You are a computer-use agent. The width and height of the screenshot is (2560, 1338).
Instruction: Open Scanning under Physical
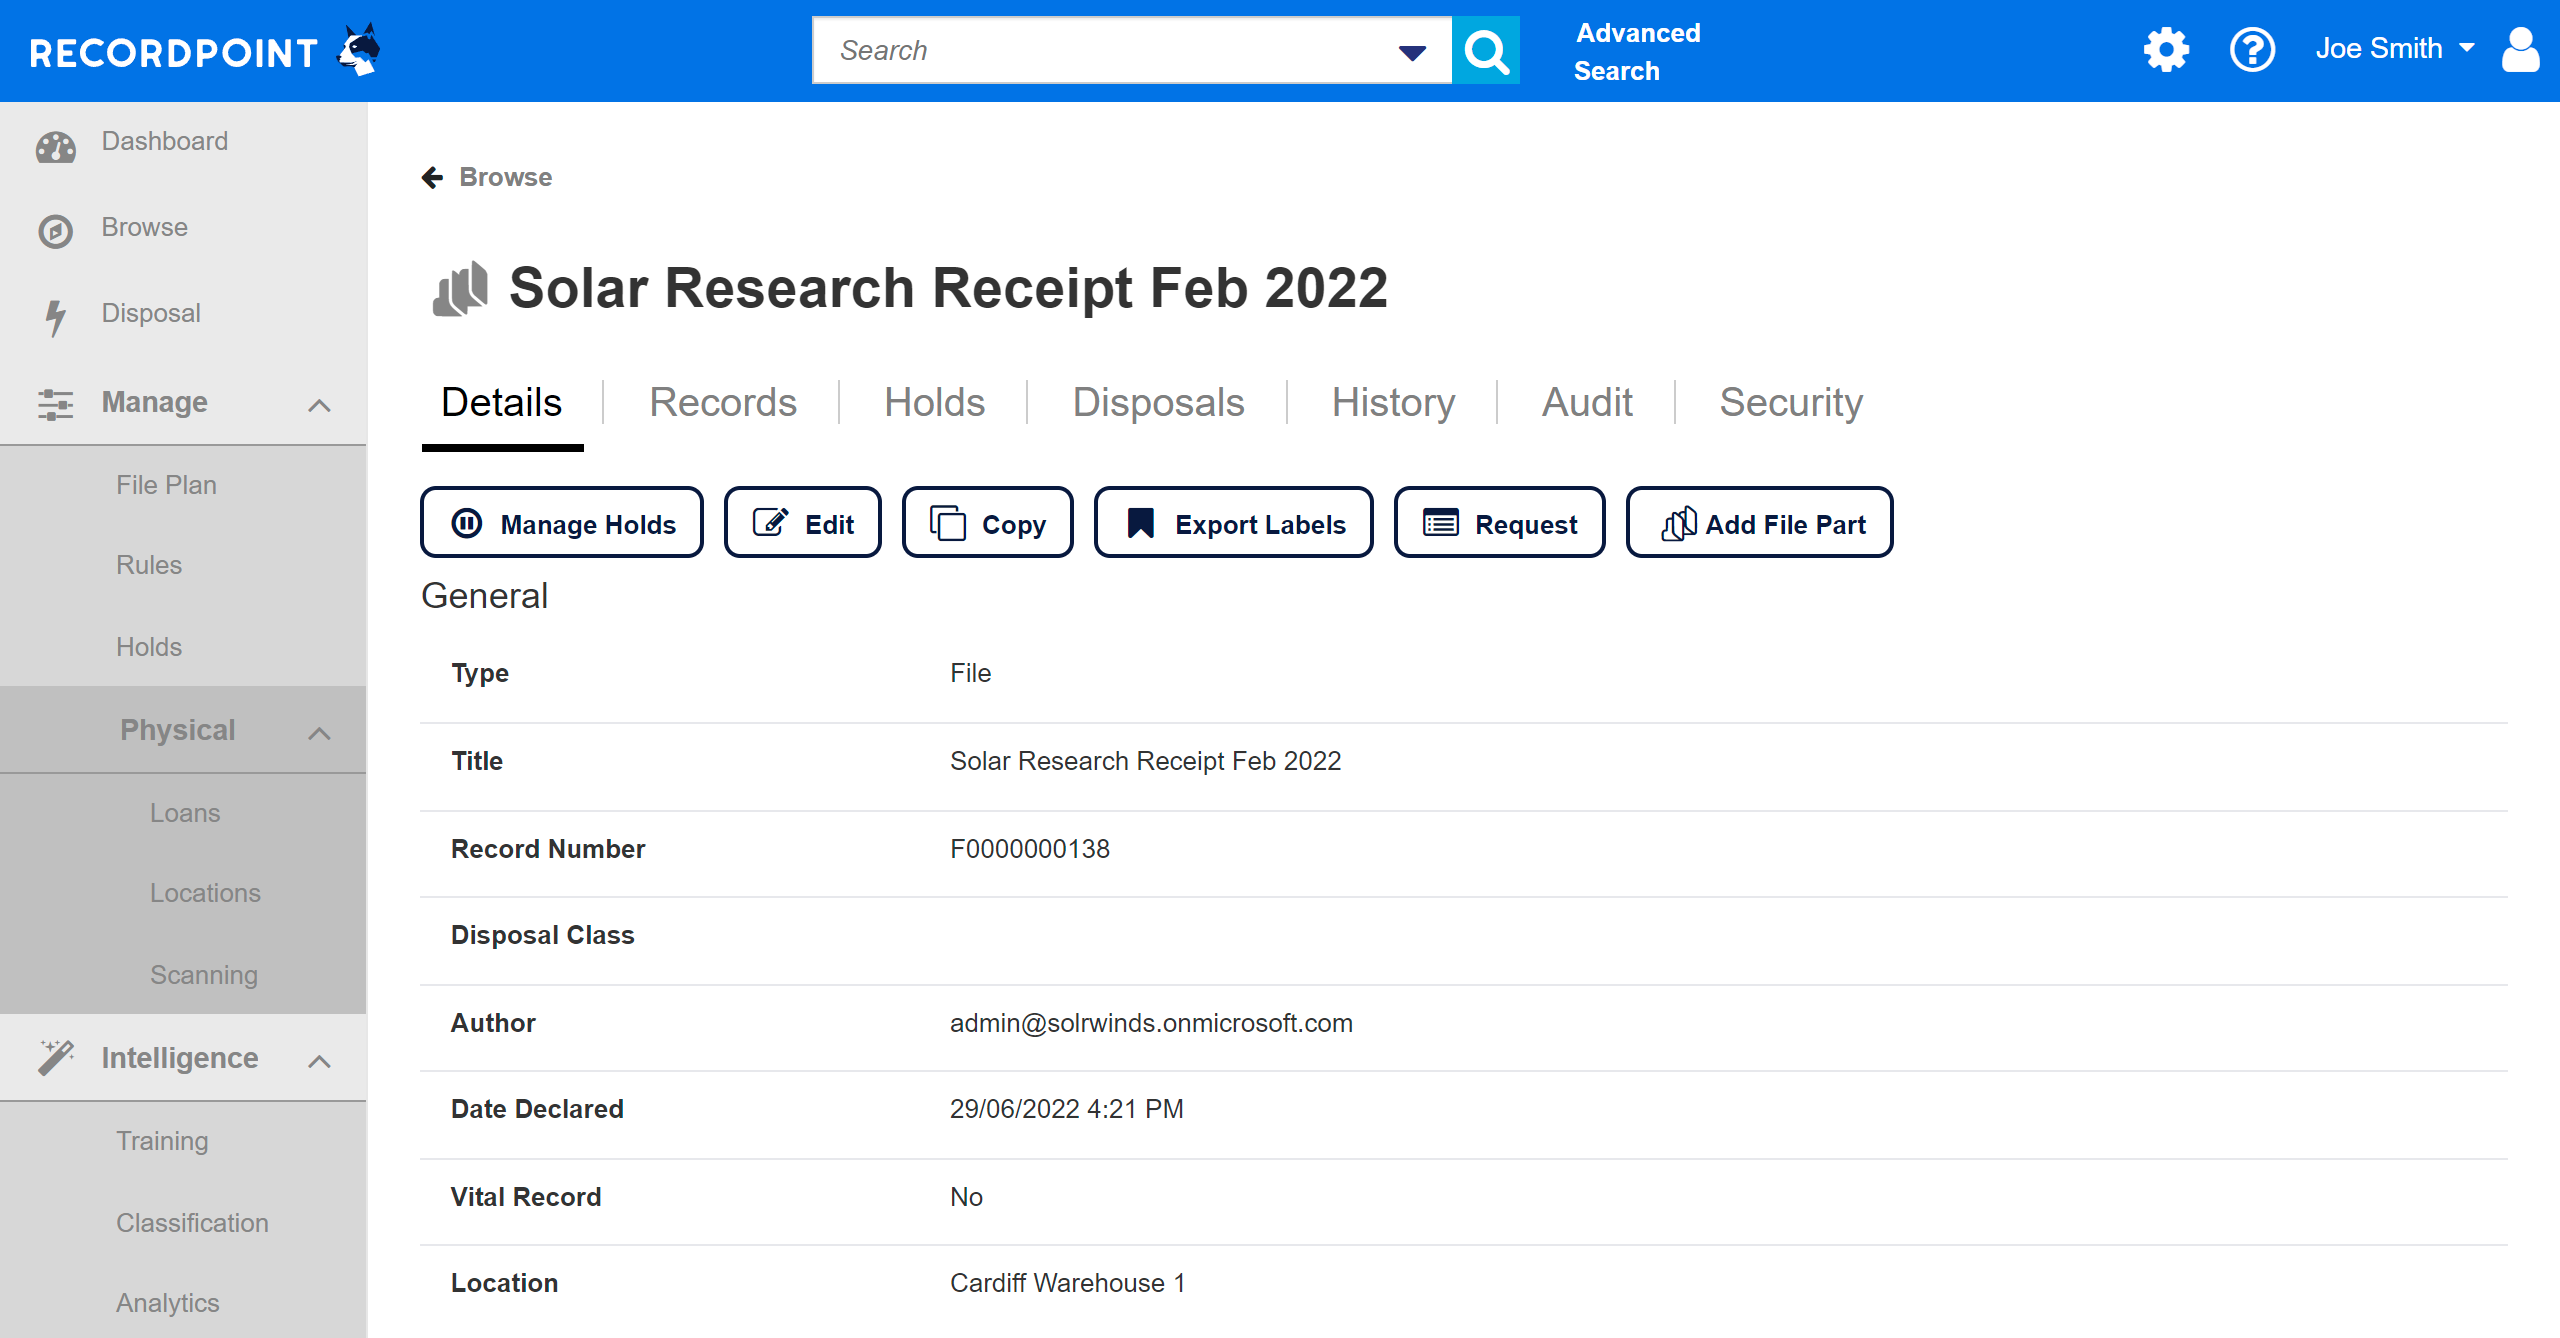pos(204,975)
